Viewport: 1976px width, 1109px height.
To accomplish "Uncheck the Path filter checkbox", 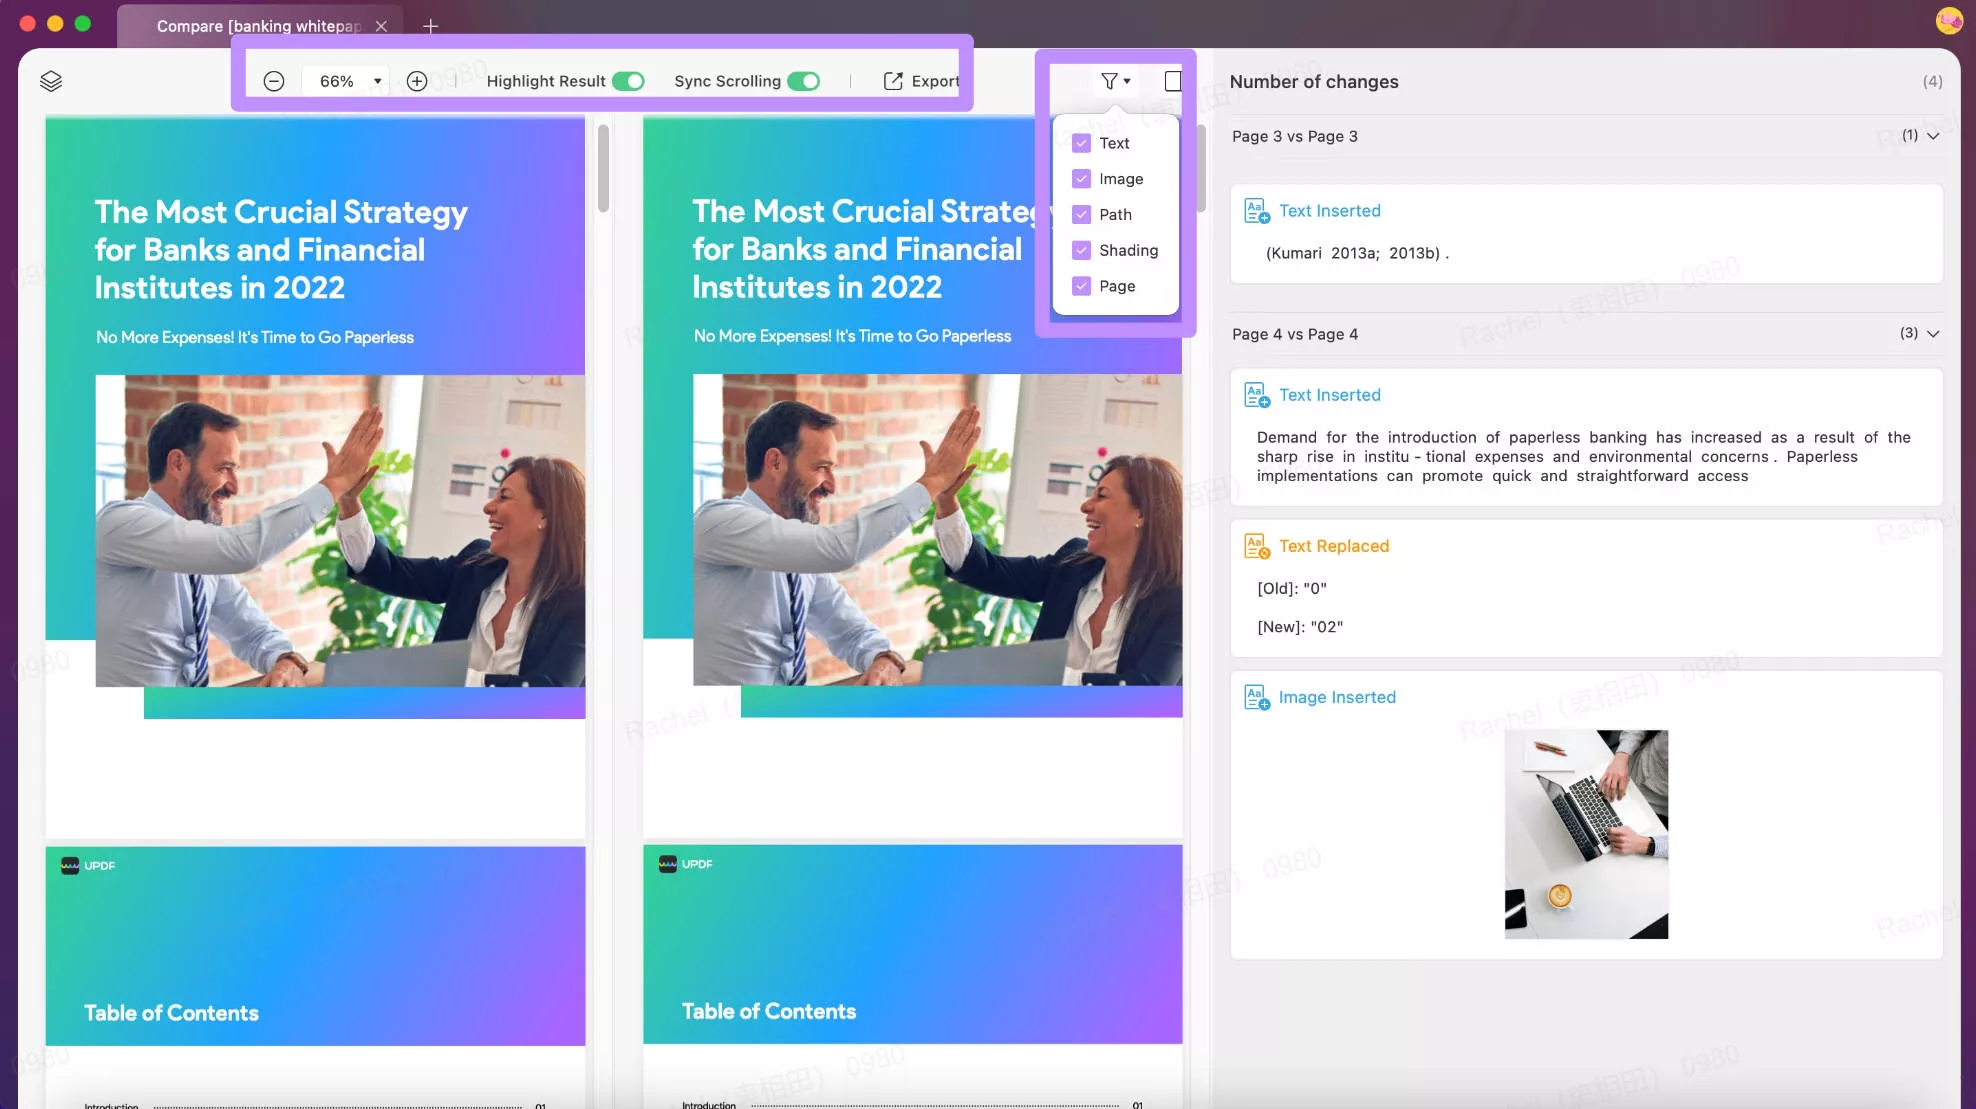I will (1081, 214).
